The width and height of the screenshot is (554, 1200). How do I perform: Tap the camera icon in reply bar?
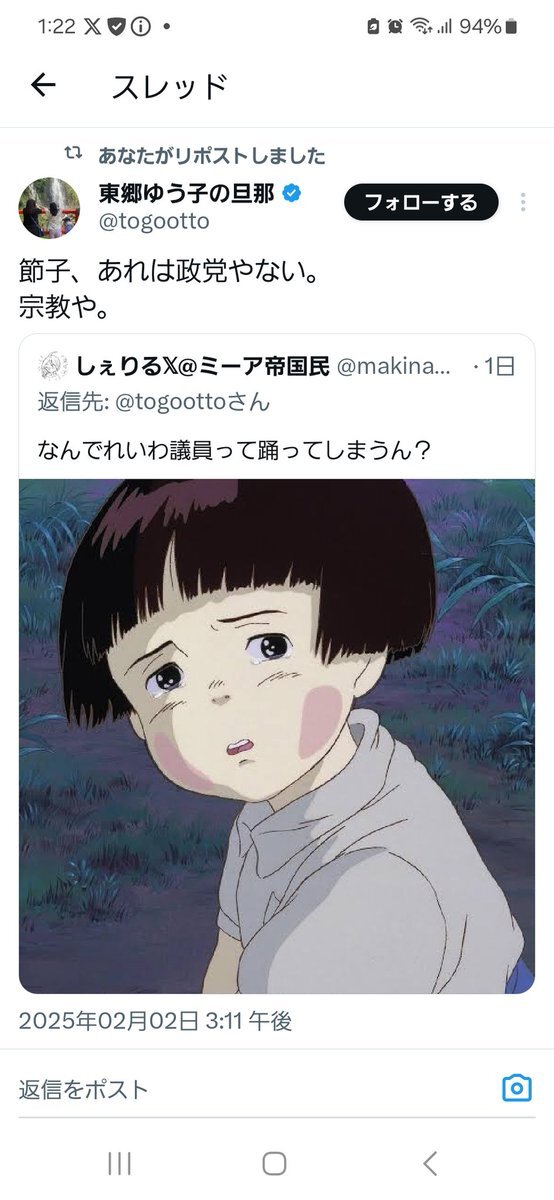516,1088
